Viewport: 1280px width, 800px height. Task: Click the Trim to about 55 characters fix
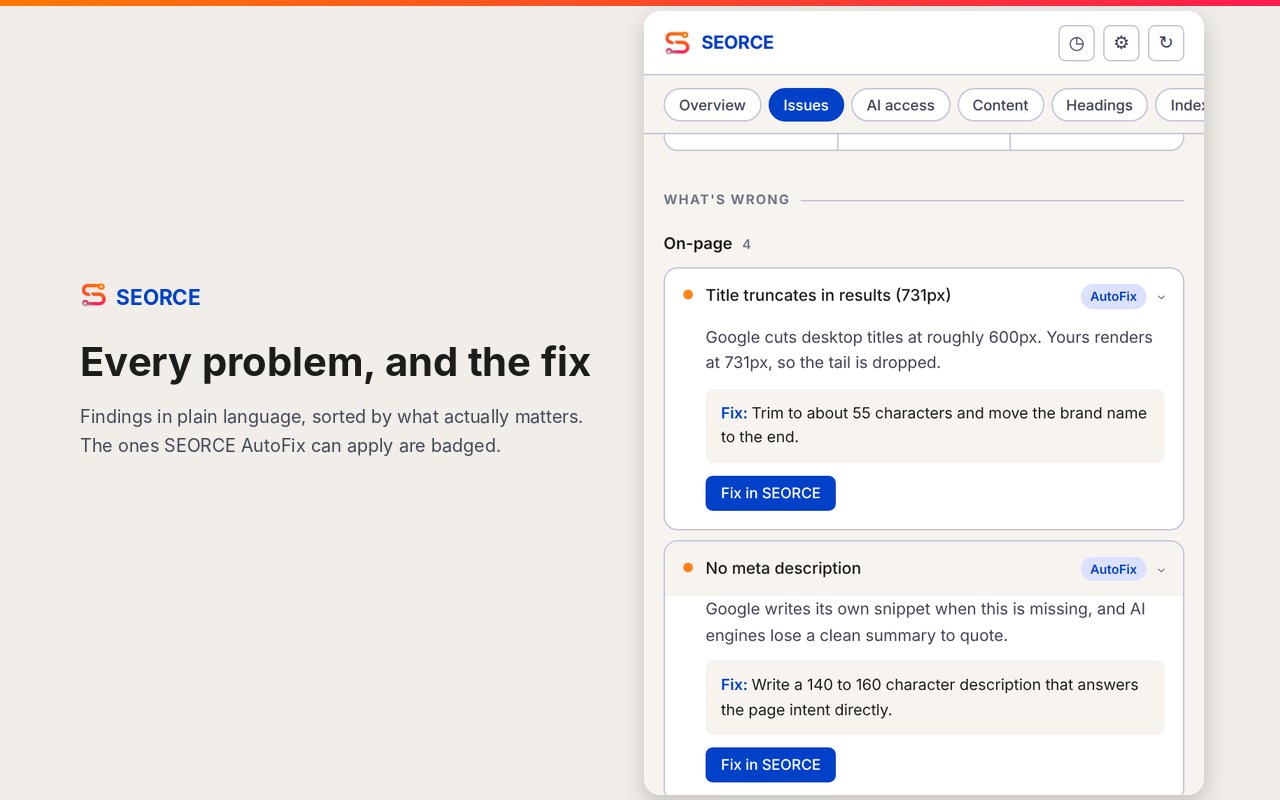pos(934,425)
